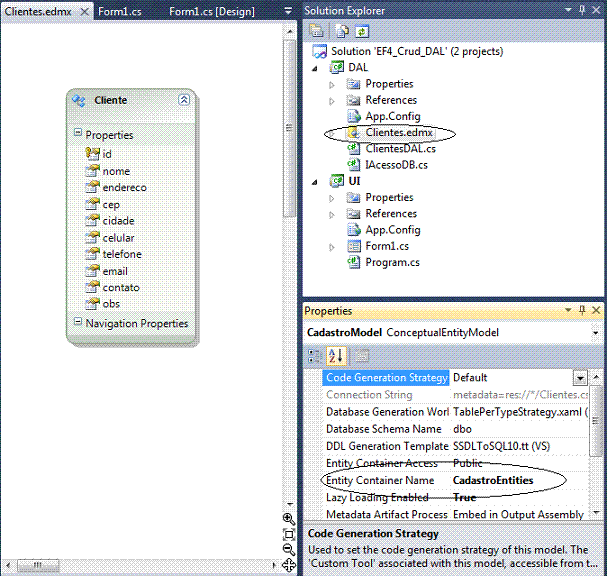This screenshot has width=607, height=576.
Task: Click the Entity Container Name value CadastroEntities
Action: (x=493, y=480)
